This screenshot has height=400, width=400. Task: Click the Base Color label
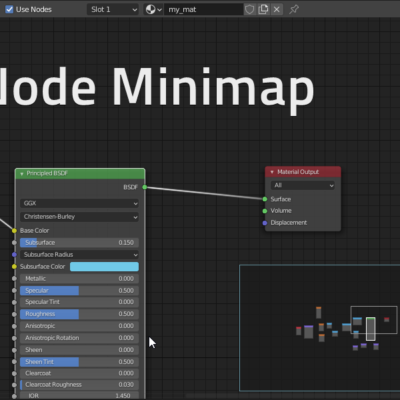click(x=34, y=231)
